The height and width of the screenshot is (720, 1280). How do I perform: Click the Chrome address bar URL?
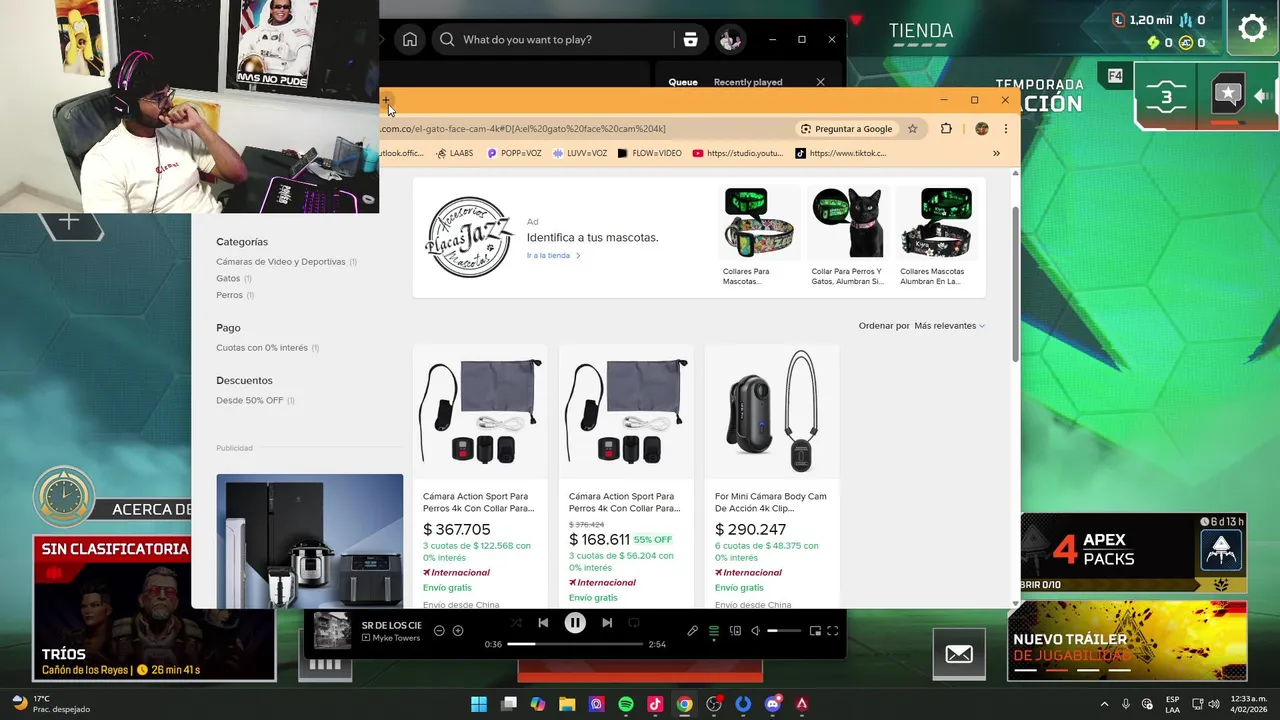coord(523,129)
